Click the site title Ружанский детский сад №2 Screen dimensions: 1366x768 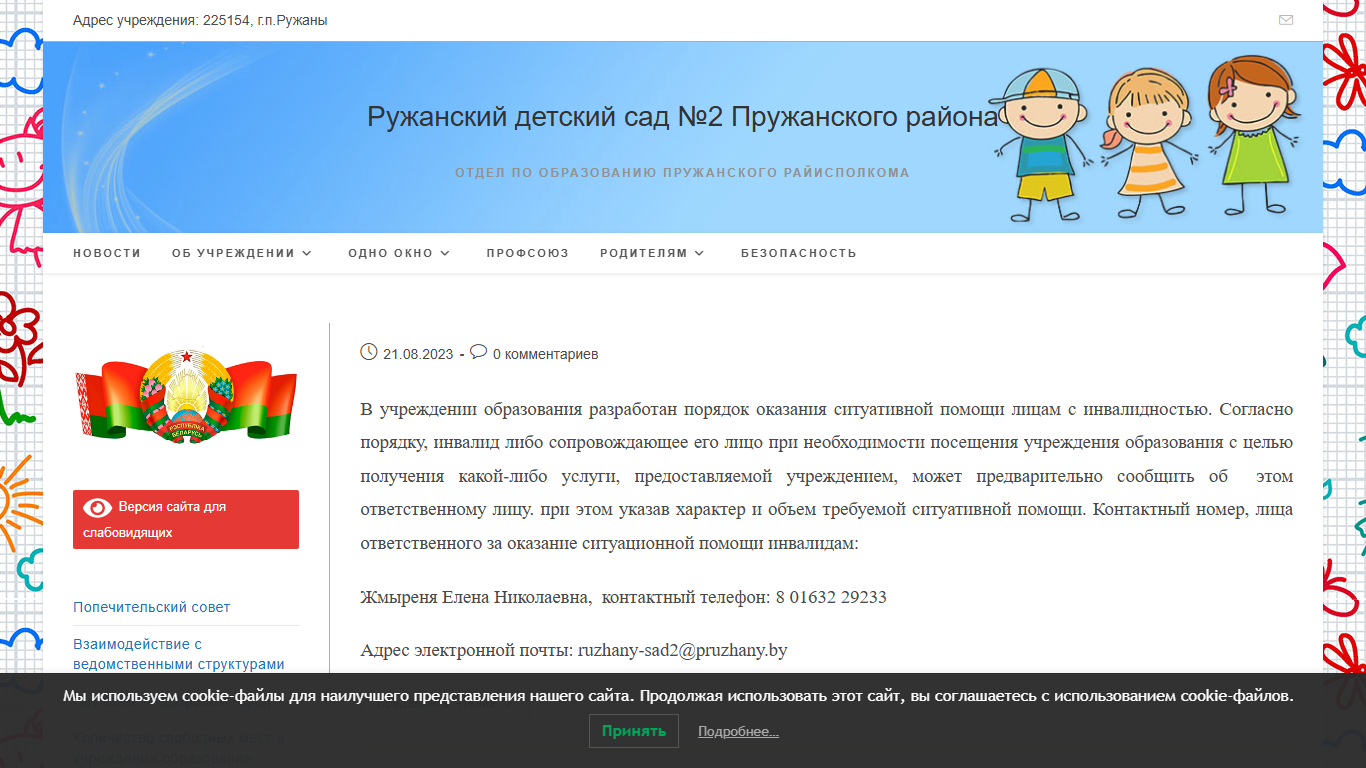pyautogui.click(x=683, y=117)
